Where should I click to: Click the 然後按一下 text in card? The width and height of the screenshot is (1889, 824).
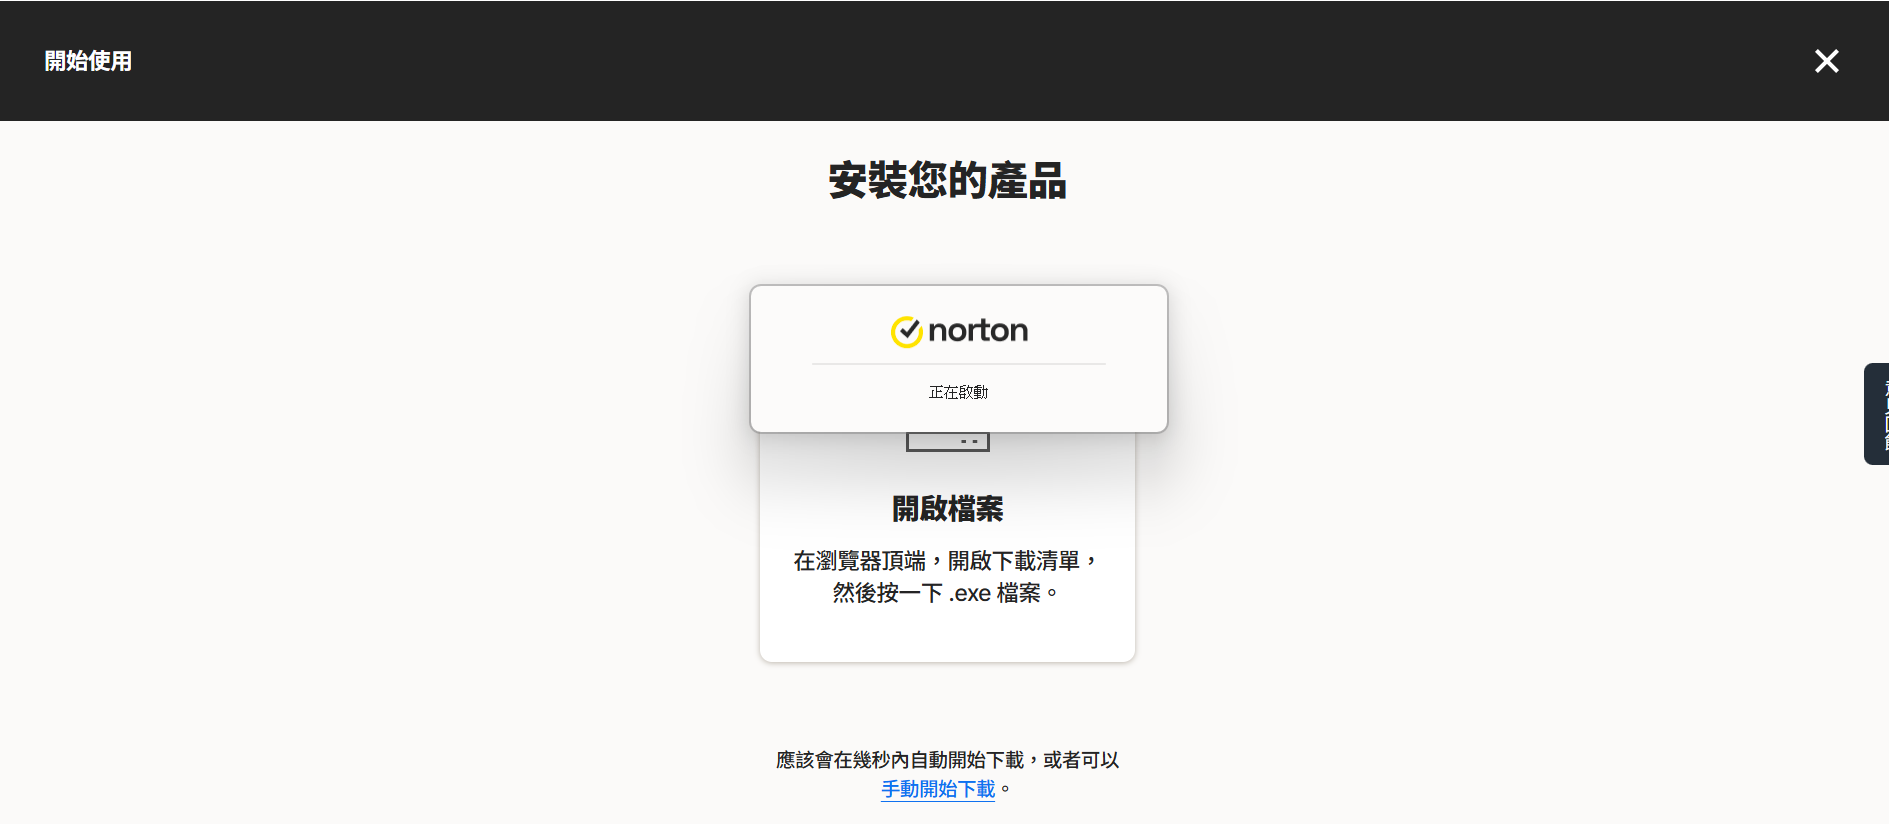[888, 593]
